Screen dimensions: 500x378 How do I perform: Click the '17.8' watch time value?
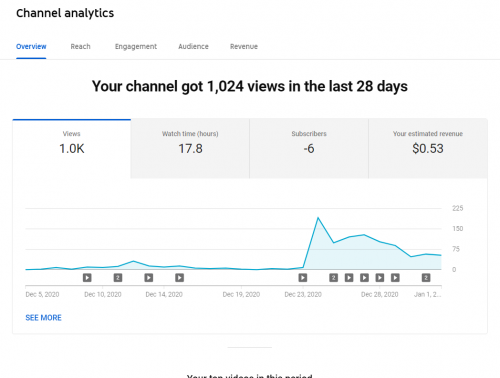point(190,149)
